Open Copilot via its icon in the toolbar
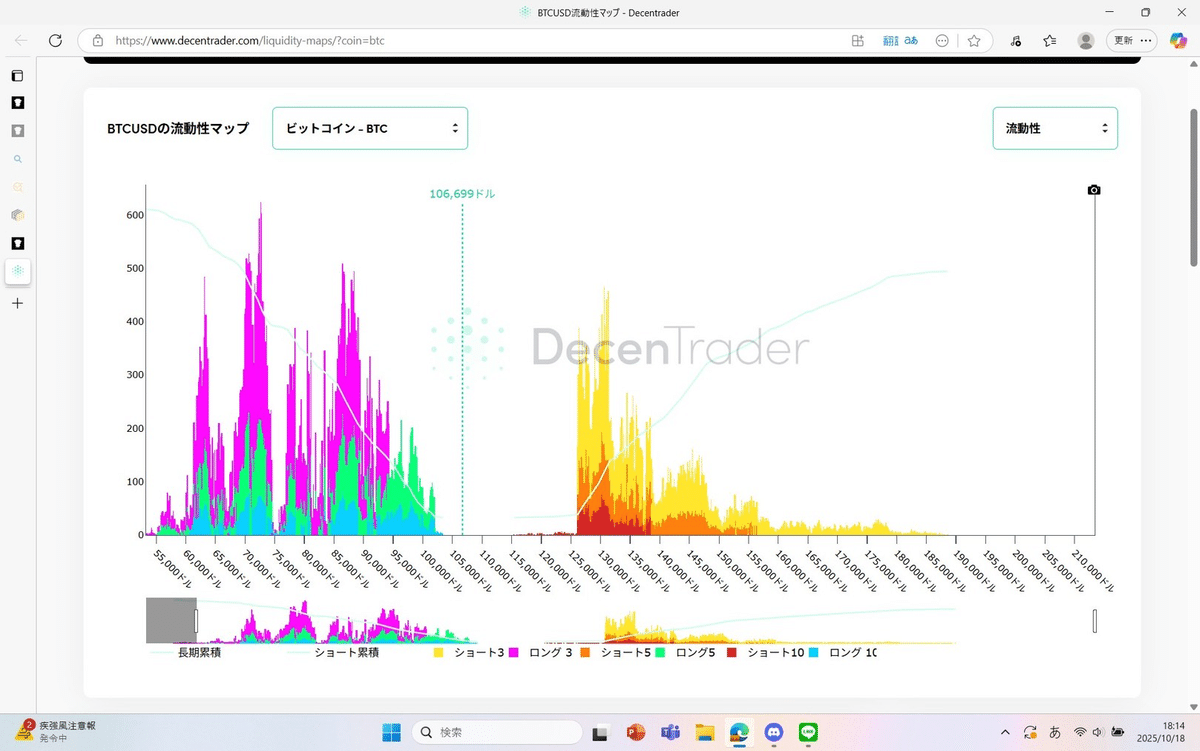 click(1177, 41)
